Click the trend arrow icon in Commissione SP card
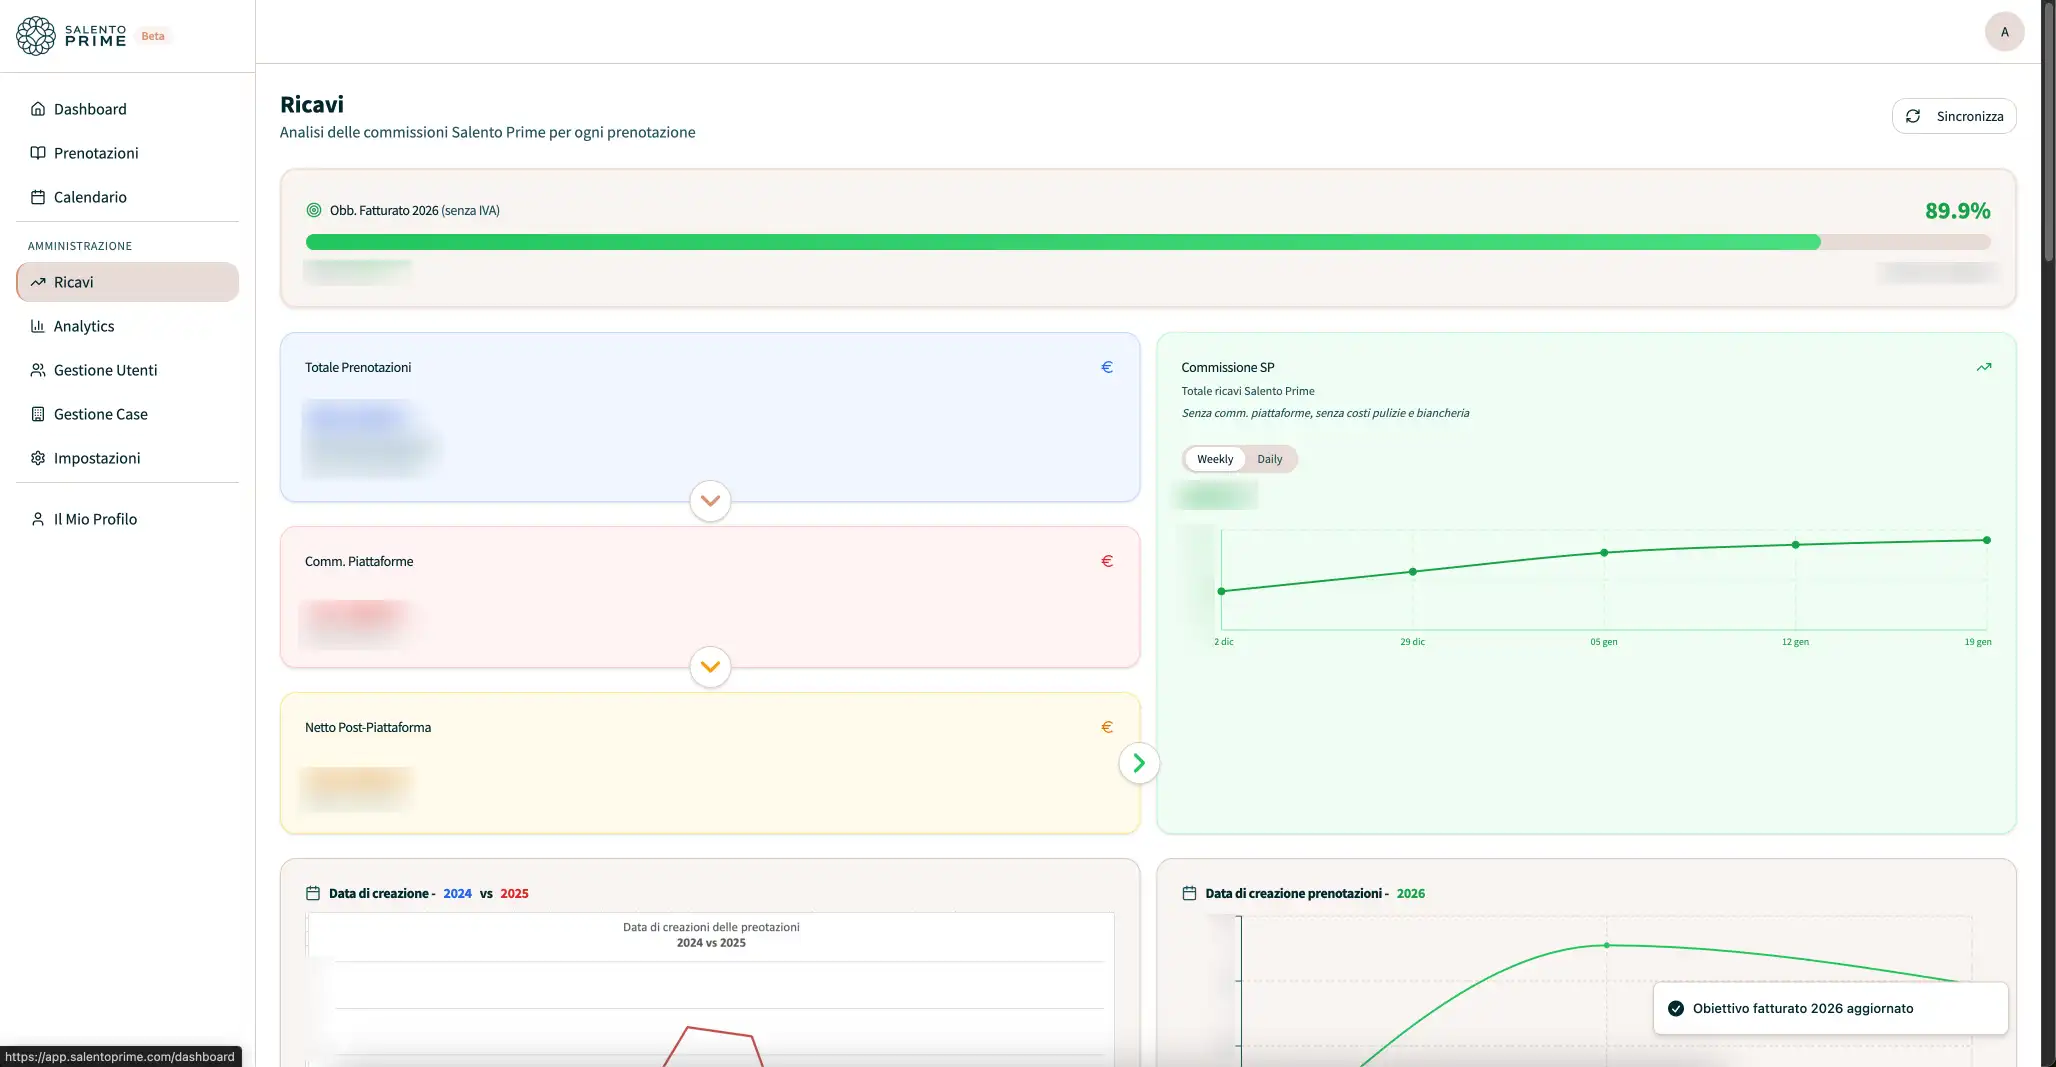The width and height of the screenshot is (2056, 1067). (1983, 367)
